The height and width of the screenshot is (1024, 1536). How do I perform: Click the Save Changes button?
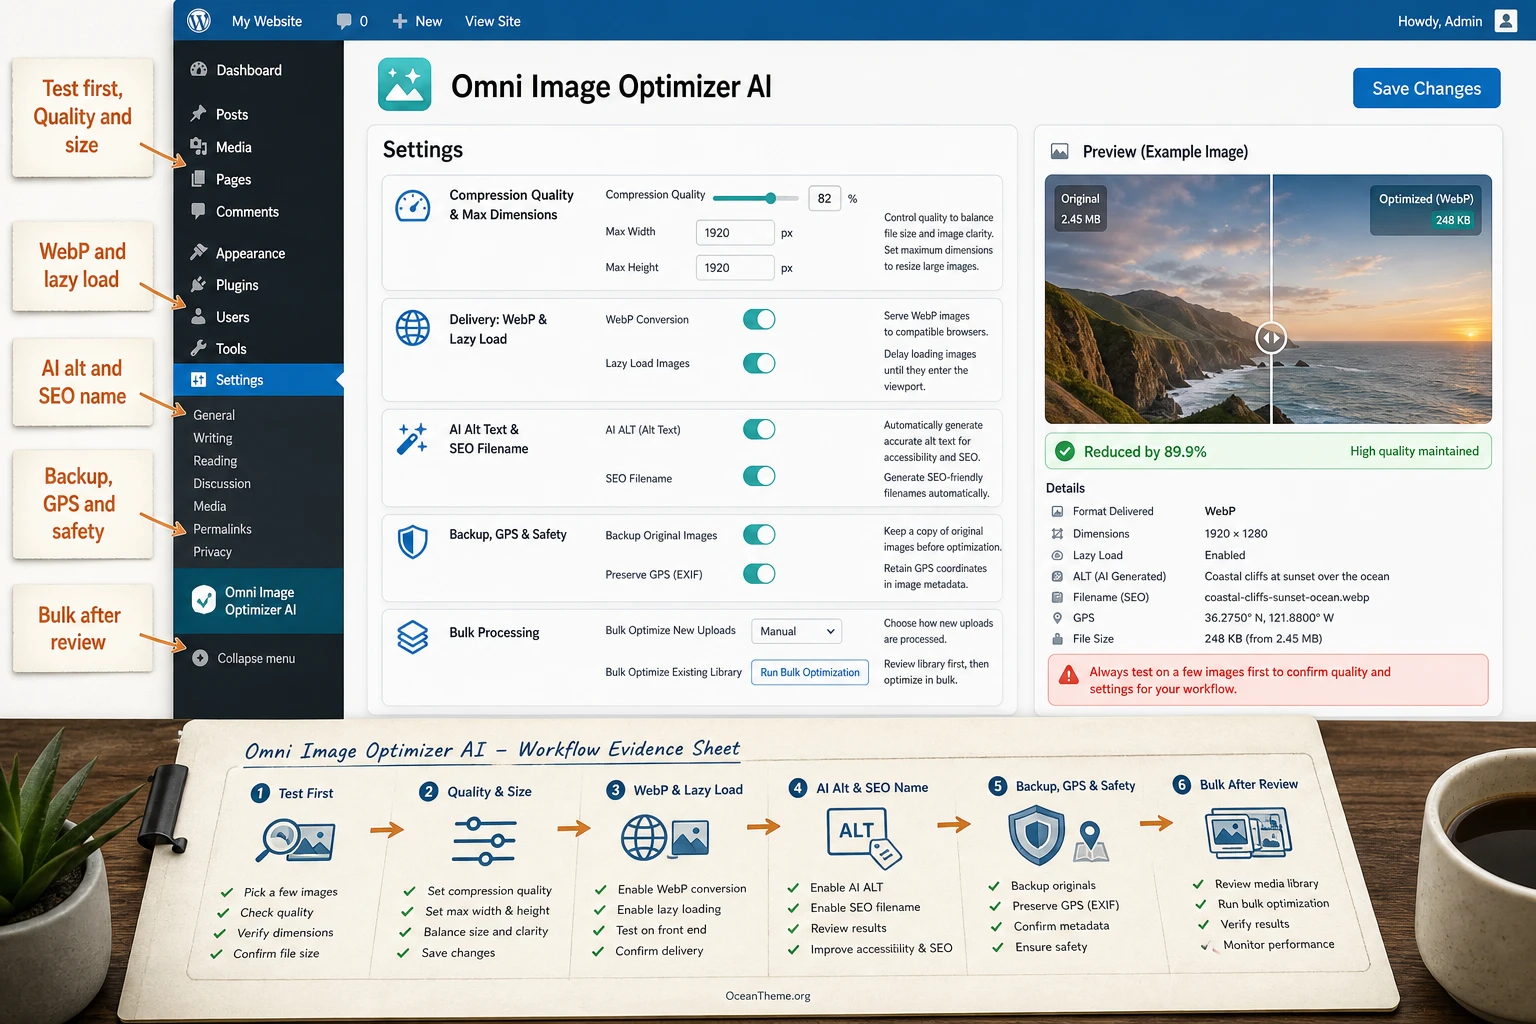click(1426, 88)
